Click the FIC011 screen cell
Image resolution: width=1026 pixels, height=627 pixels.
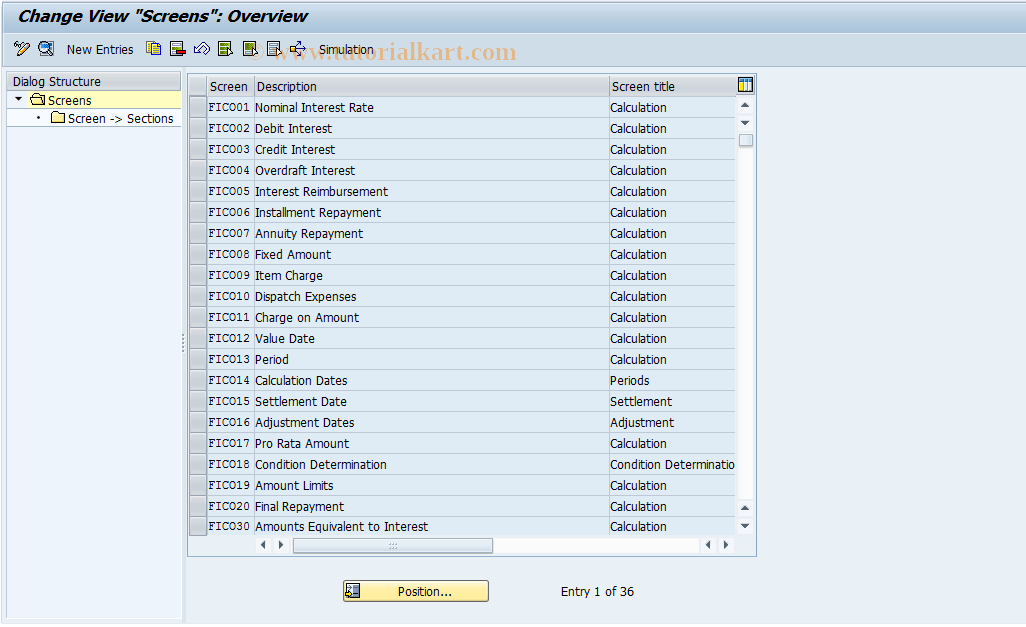[x=229, y=317]
